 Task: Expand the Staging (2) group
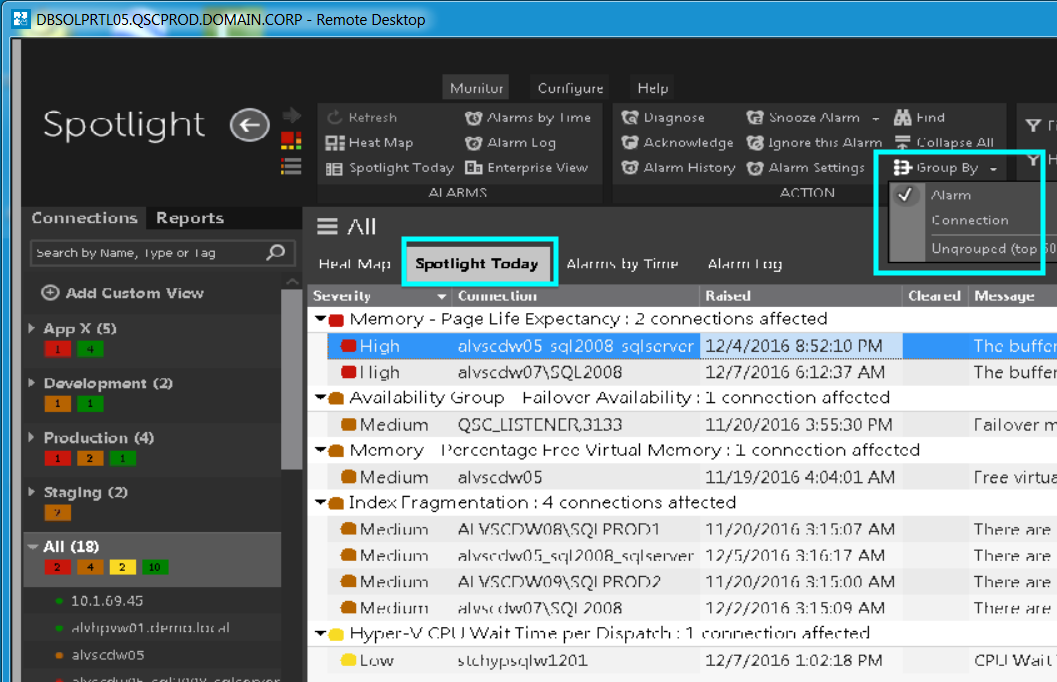[32, 492]
